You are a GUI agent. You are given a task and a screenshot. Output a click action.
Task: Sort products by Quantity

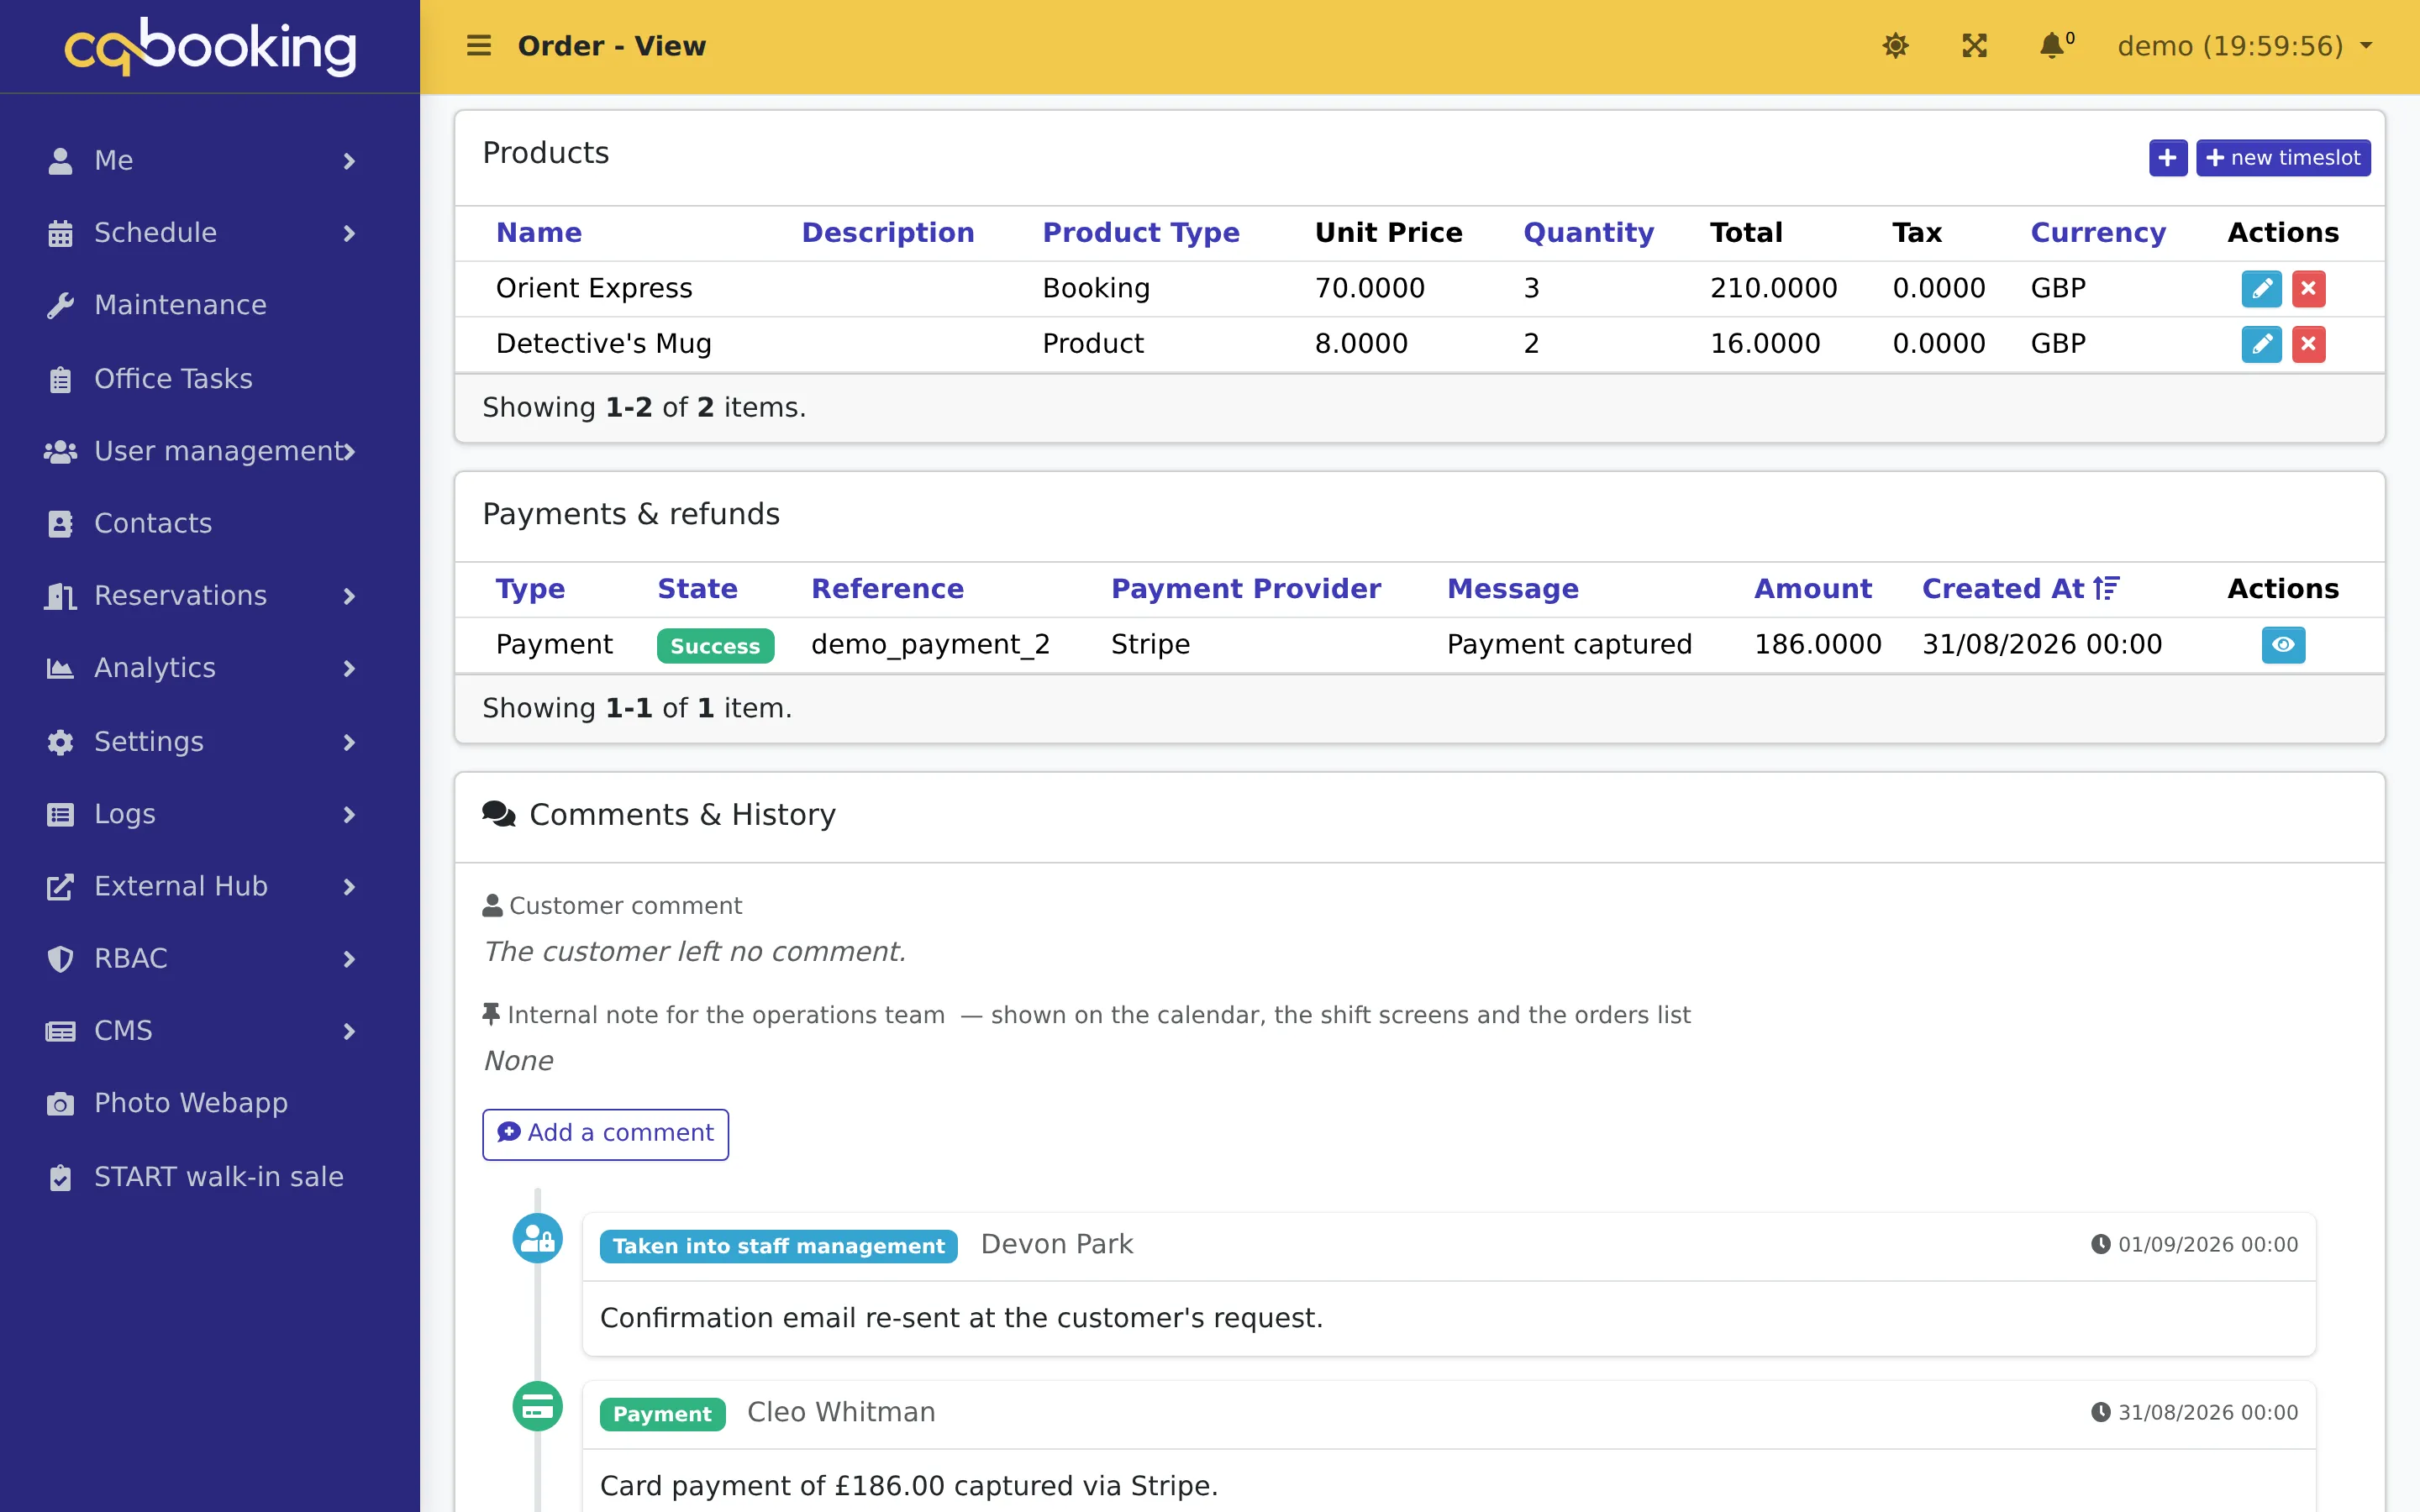1588,233
